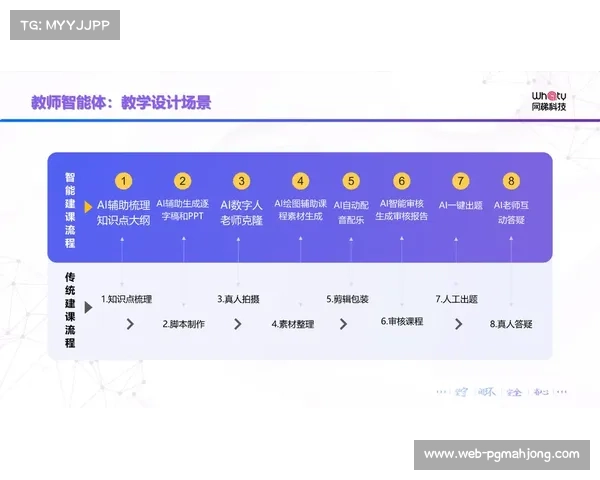Click the step 6.审核课程

(x=402, y=322)
